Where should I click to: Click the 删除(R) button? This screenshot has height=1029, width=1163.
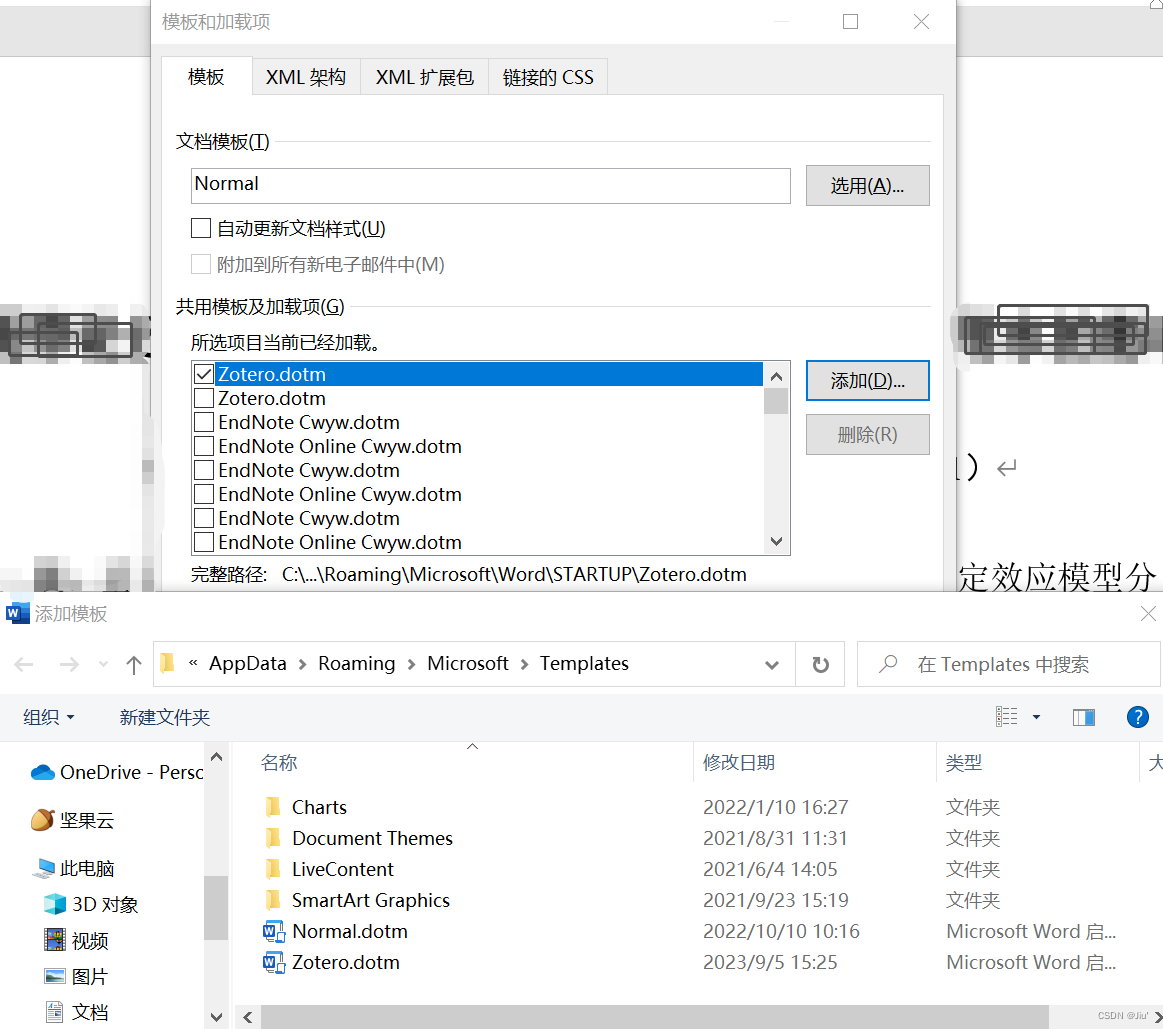[867, 435]
